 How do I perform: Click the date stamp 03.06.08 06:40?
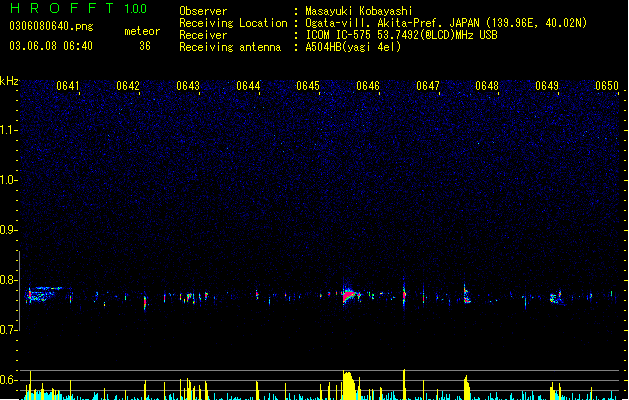51,46
